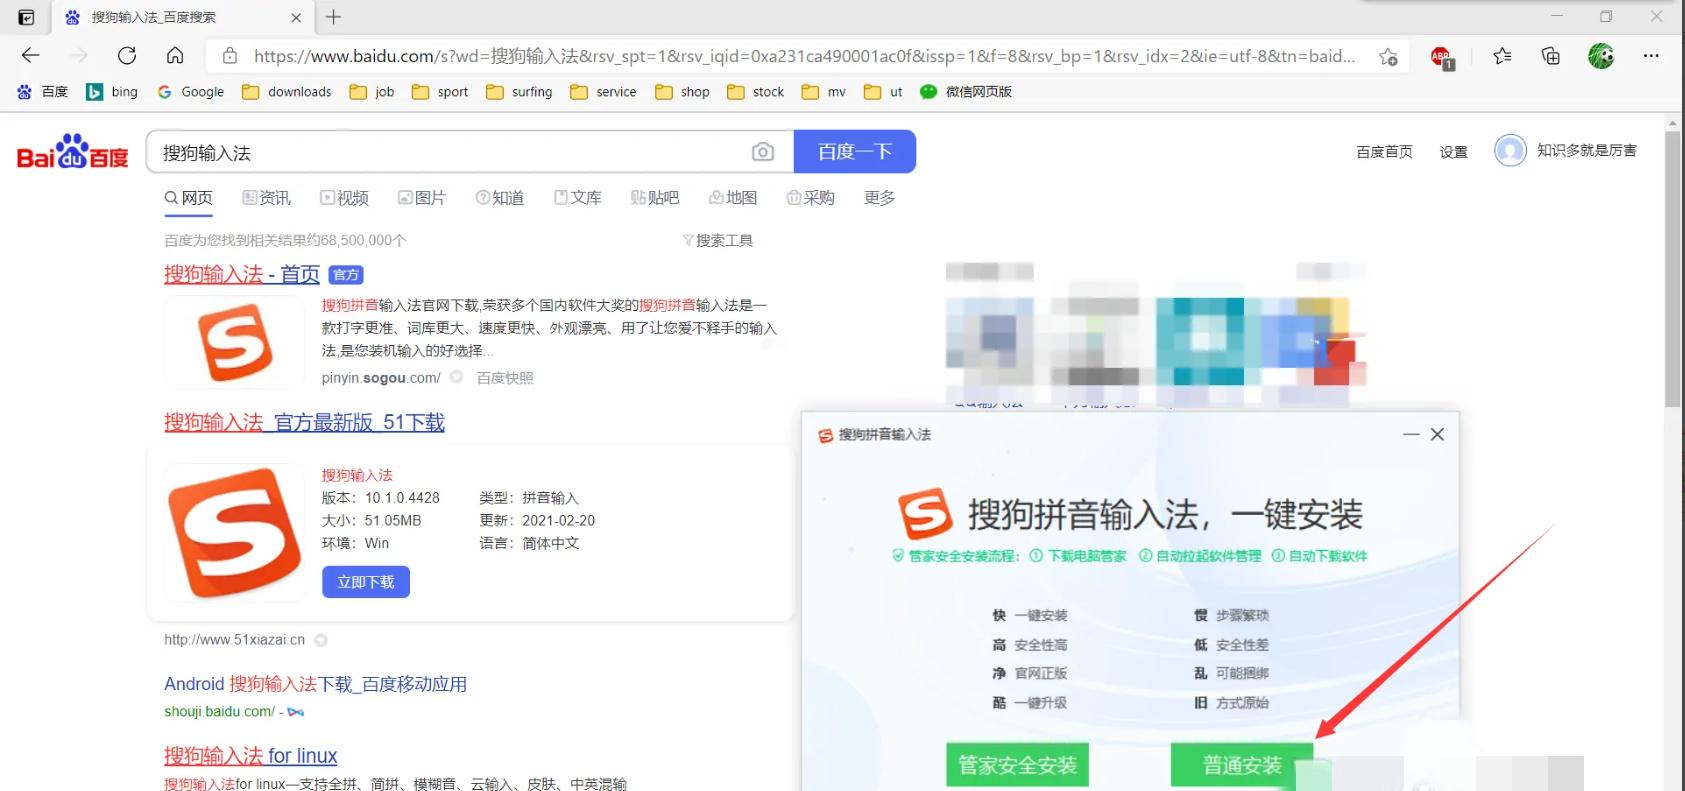This screenshot has height=791, width=1685.
Task: Open the Google bookmark
Action: 190,92
